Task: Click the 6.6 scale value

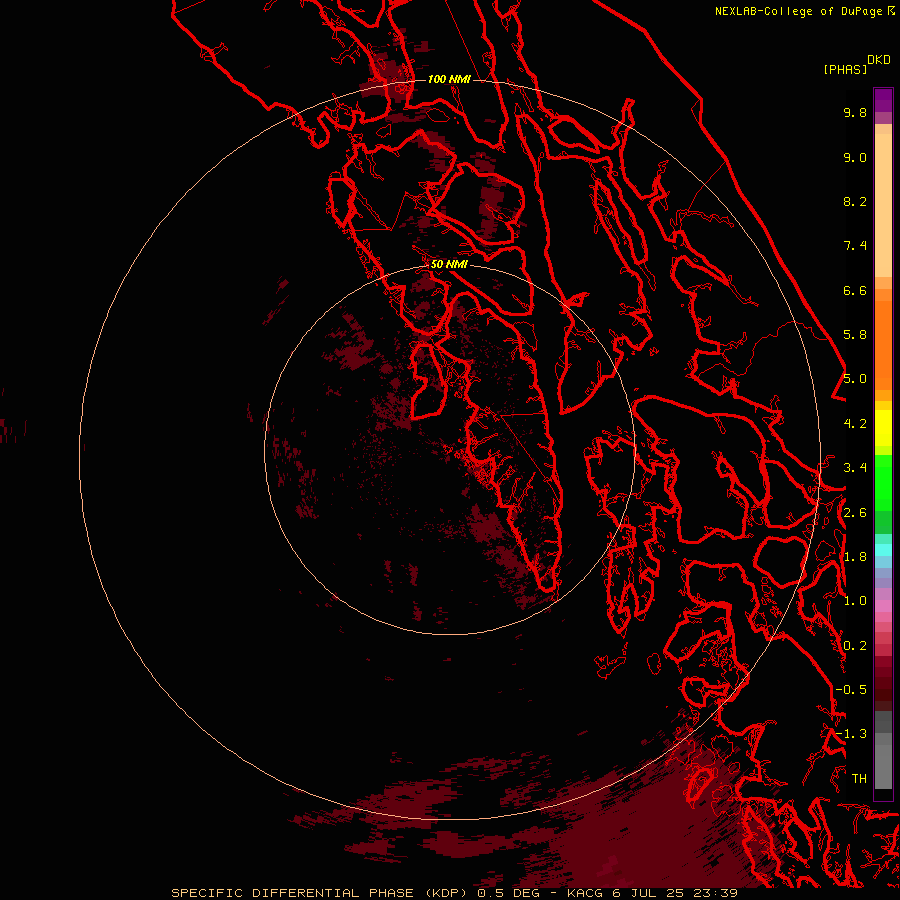Action: 855,290
